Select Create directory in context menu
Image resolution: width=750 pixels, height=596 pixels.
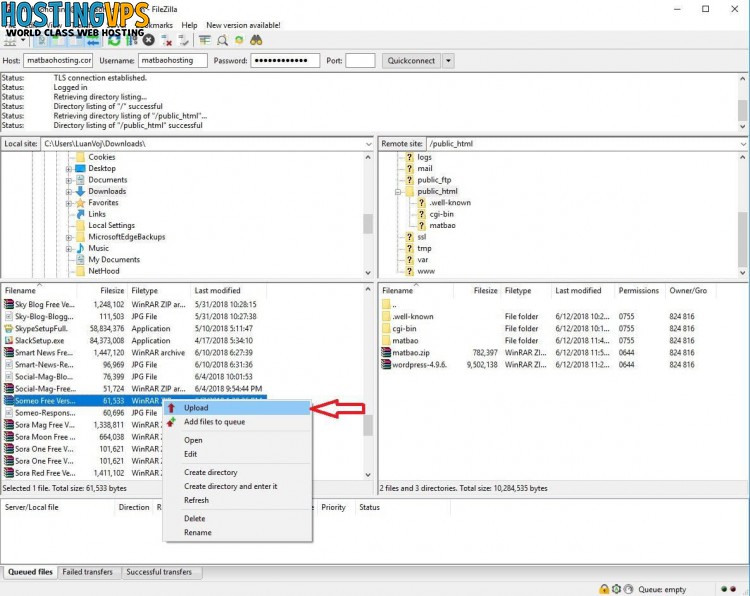pos(237,472)
